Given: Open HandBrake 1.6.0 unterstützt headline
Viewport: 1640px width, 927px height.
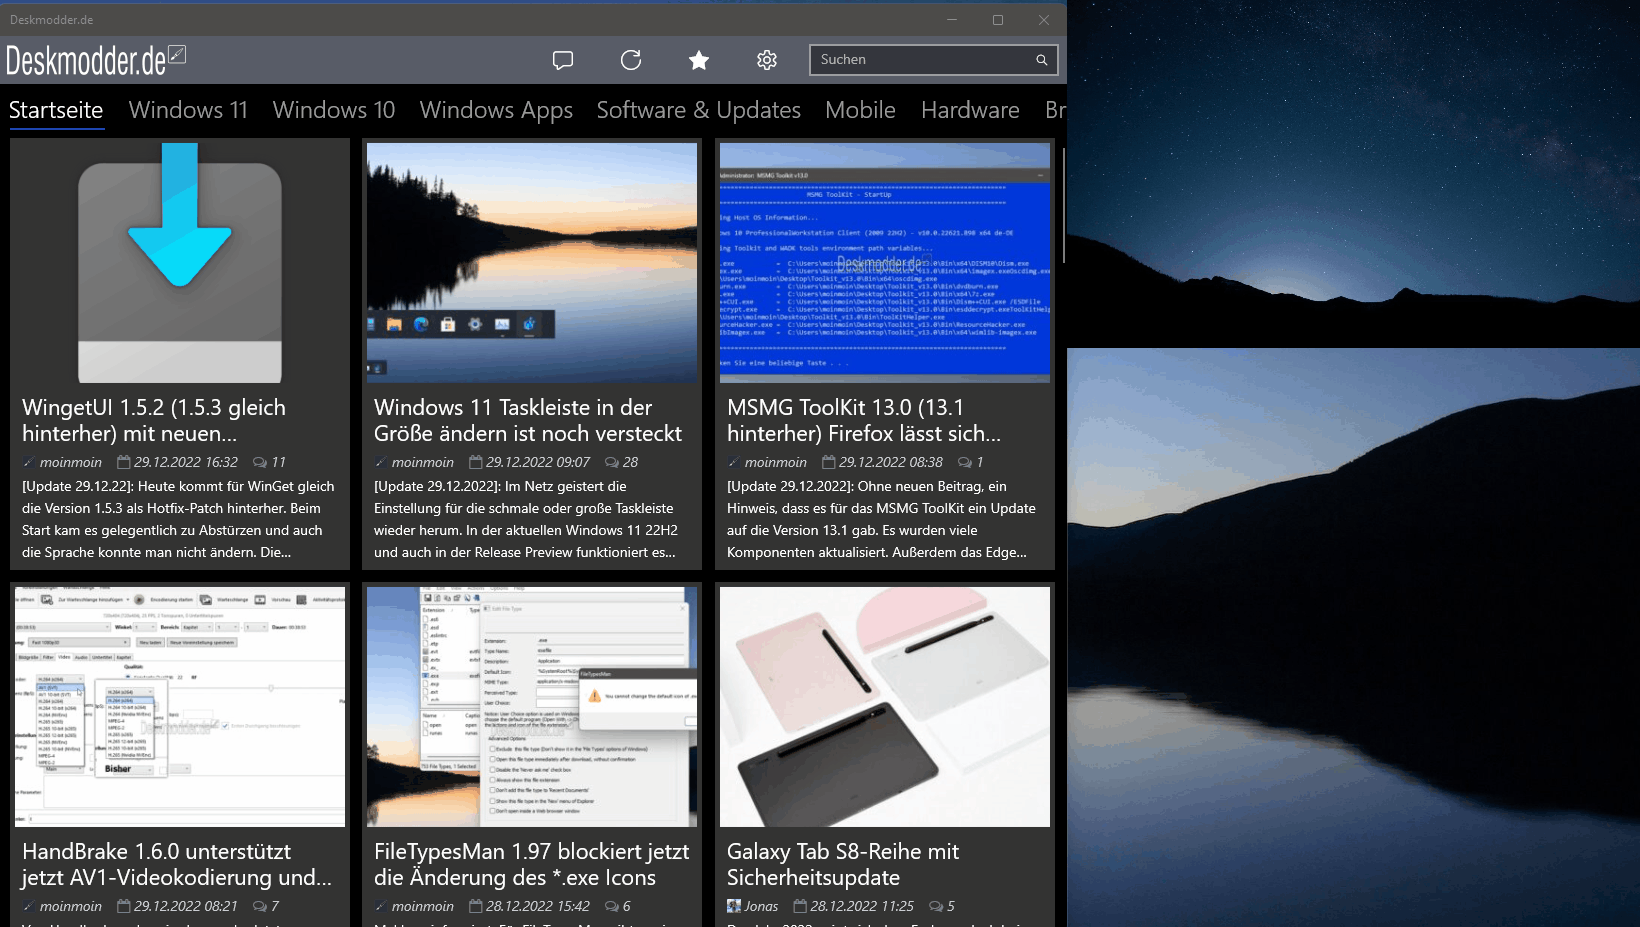Looking at the screenshot, I should (x=177, y=865).
